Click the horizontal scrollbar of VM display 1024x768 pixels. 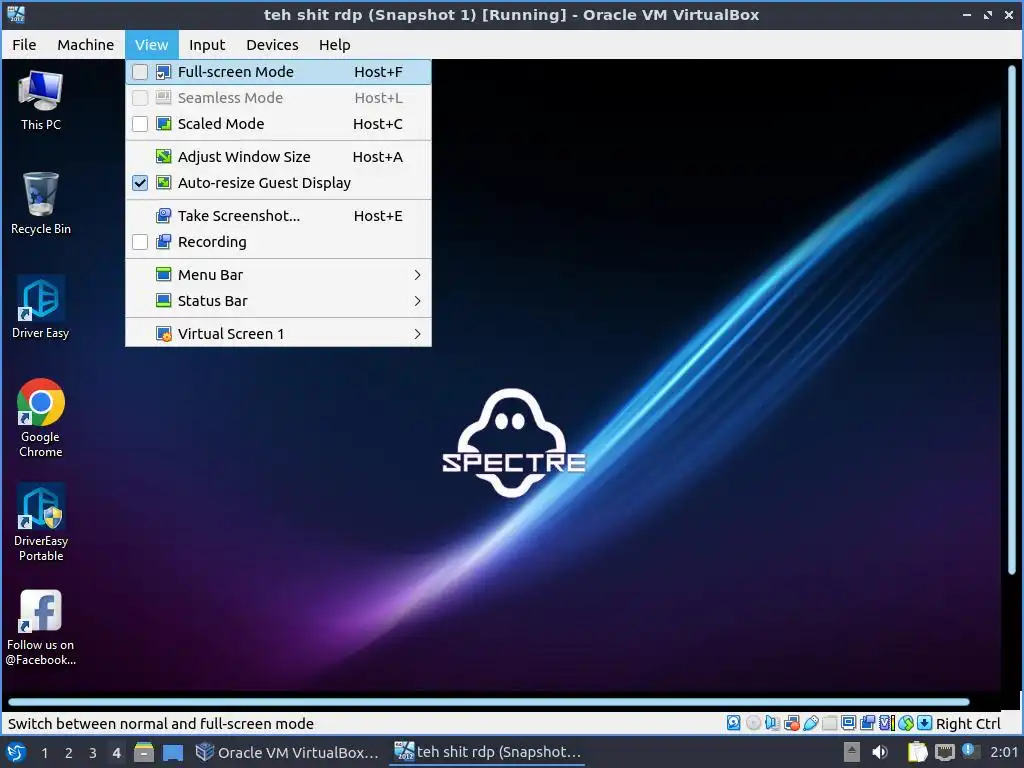(488, 702)
